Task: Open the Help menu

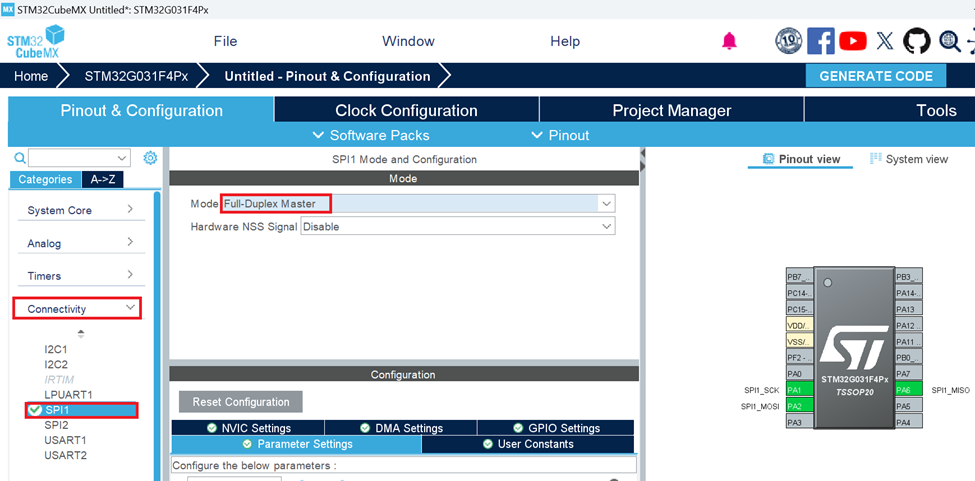Action: pos(565,41)
